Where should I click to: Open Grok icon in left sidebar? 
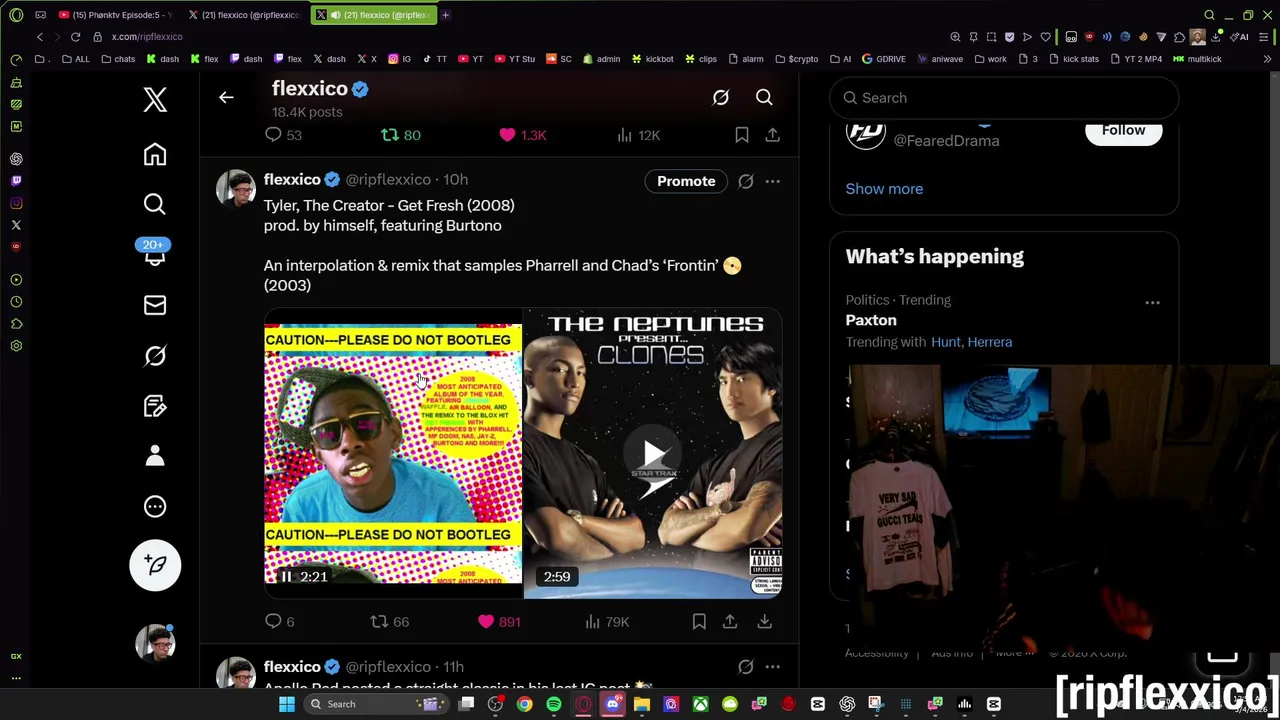pyautogui.click(x=155, y=356)
